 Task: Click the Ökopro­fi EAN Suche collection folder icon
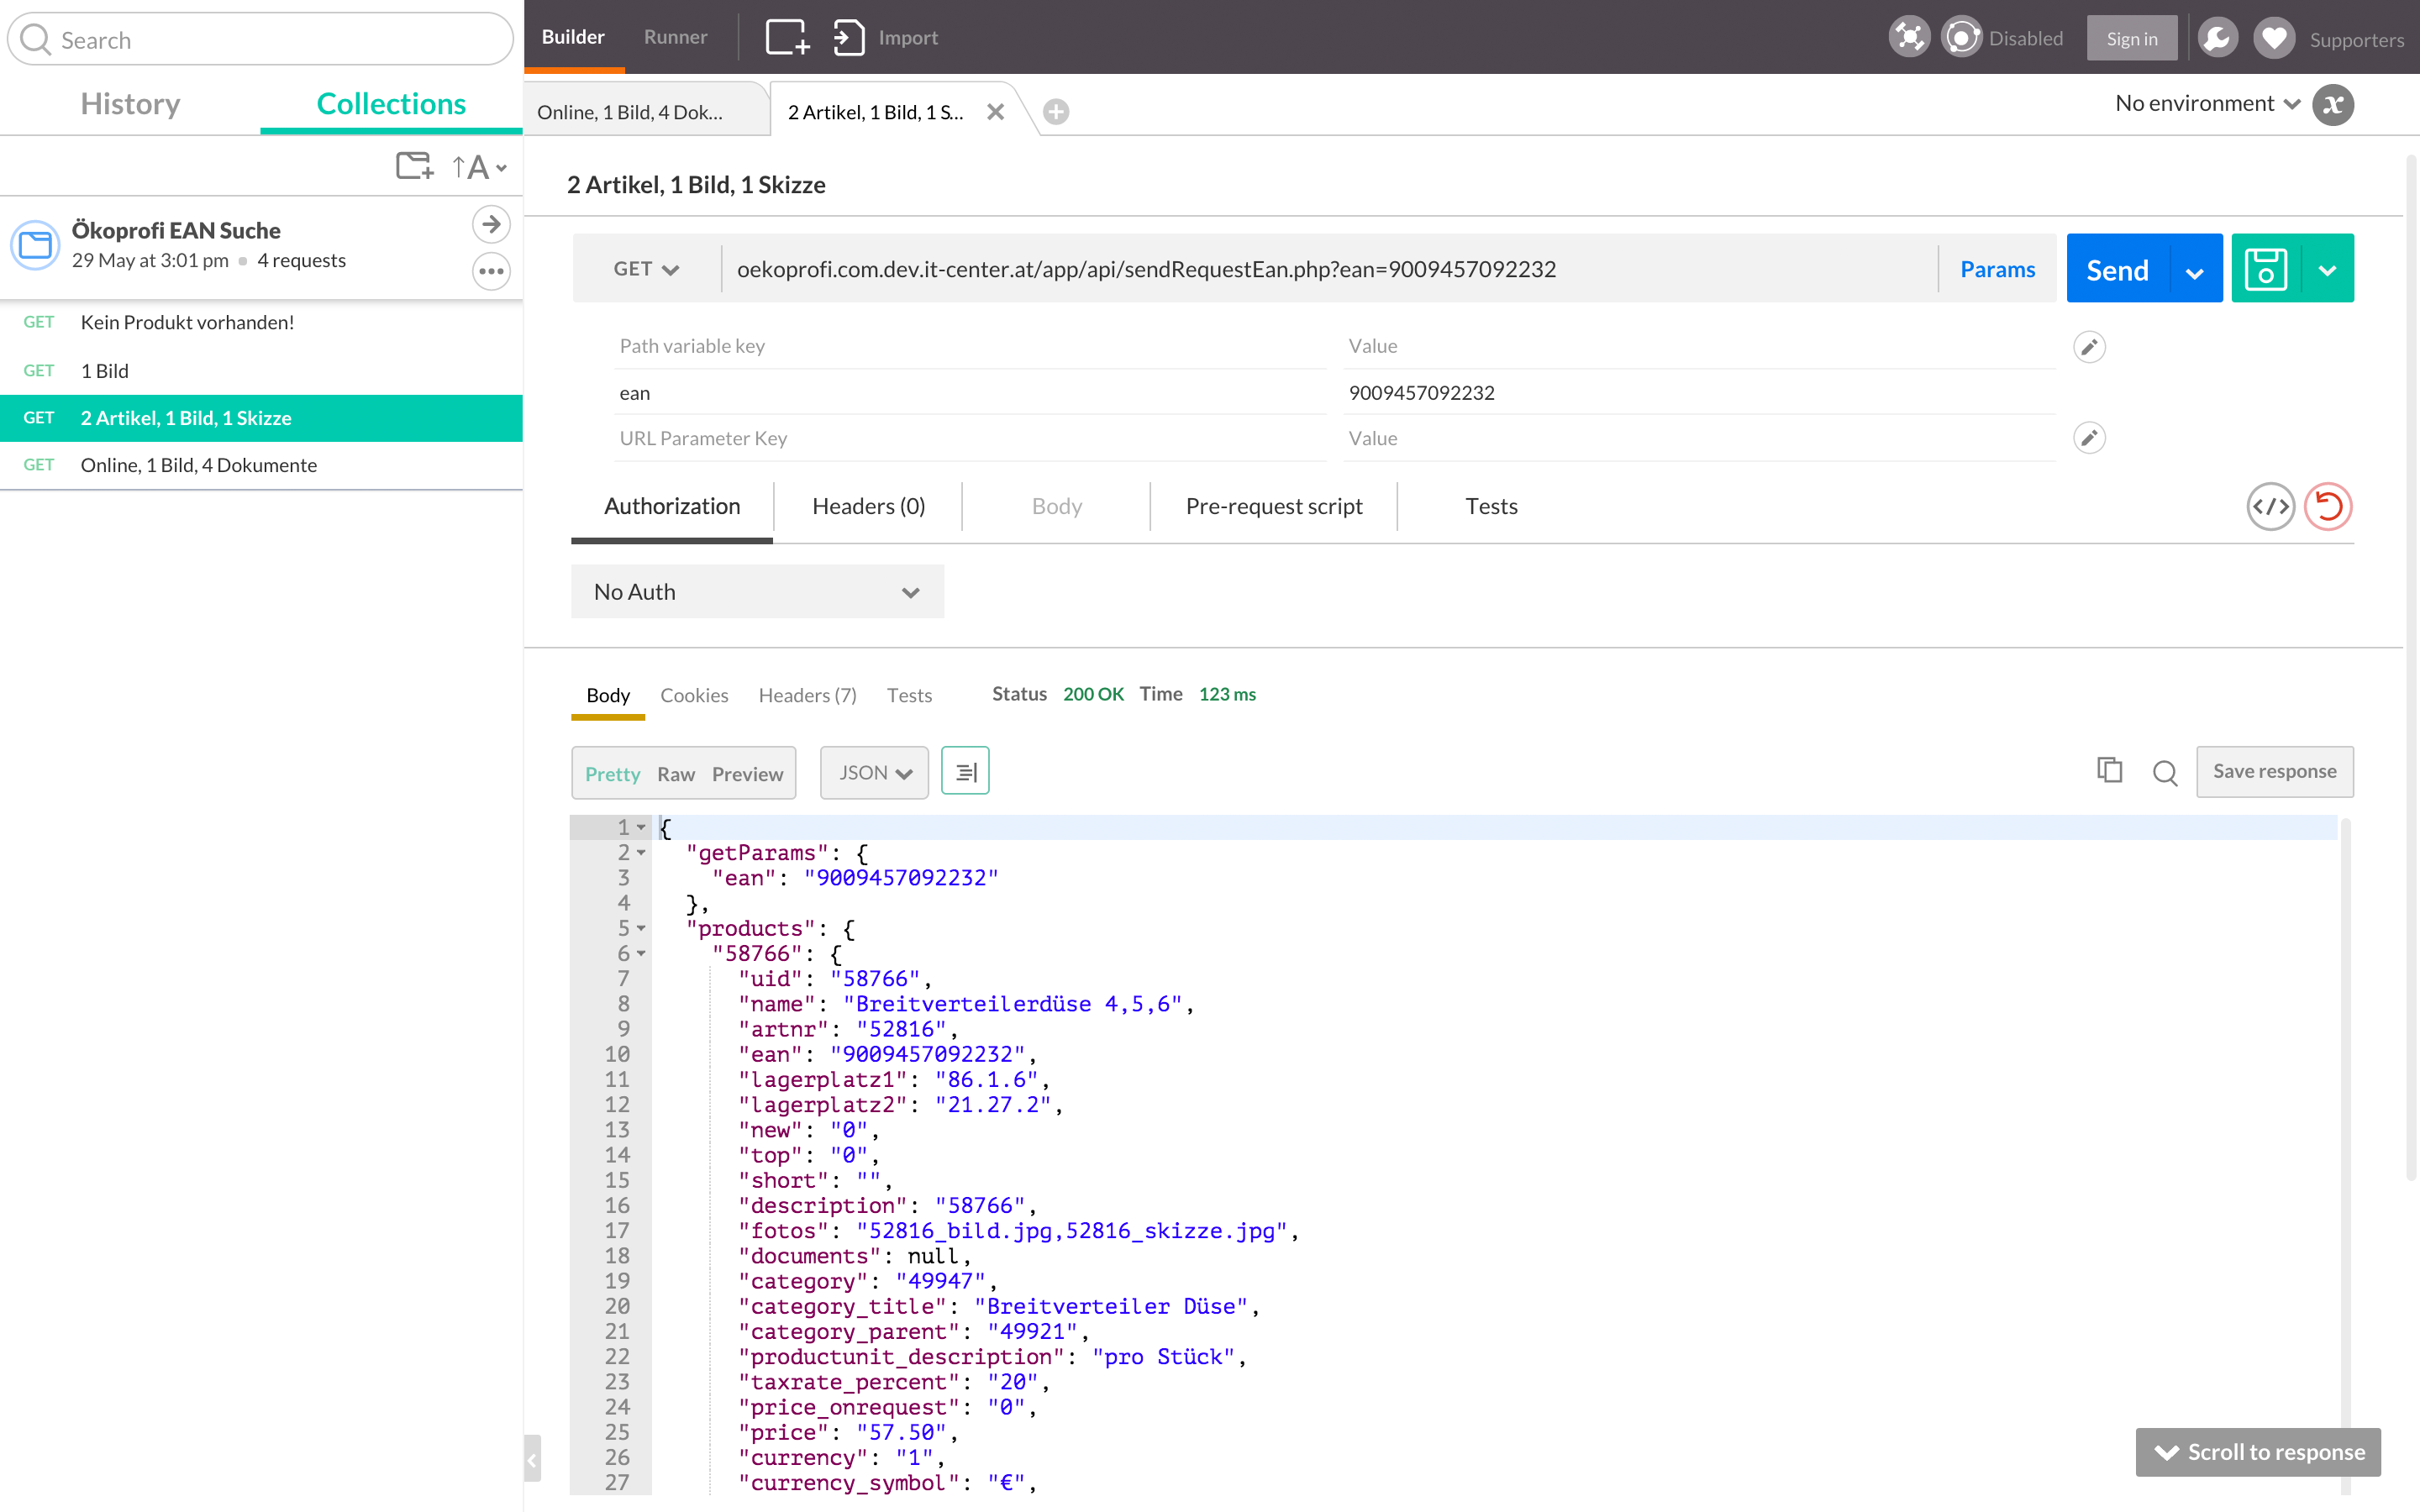36,245
